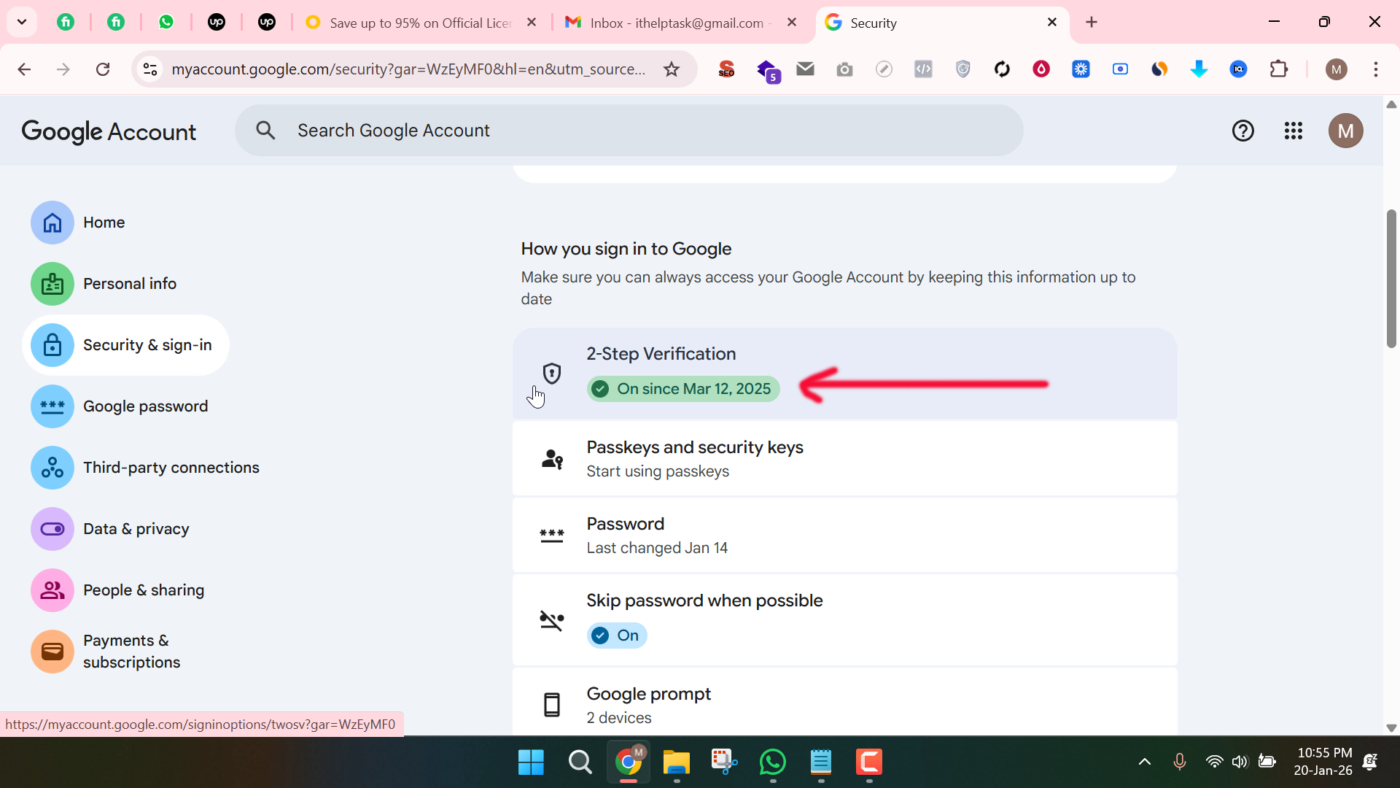1400x788 pixels.
Task: Open the Extensions puzzle piece icon
Action: (x=1279, y=69)
